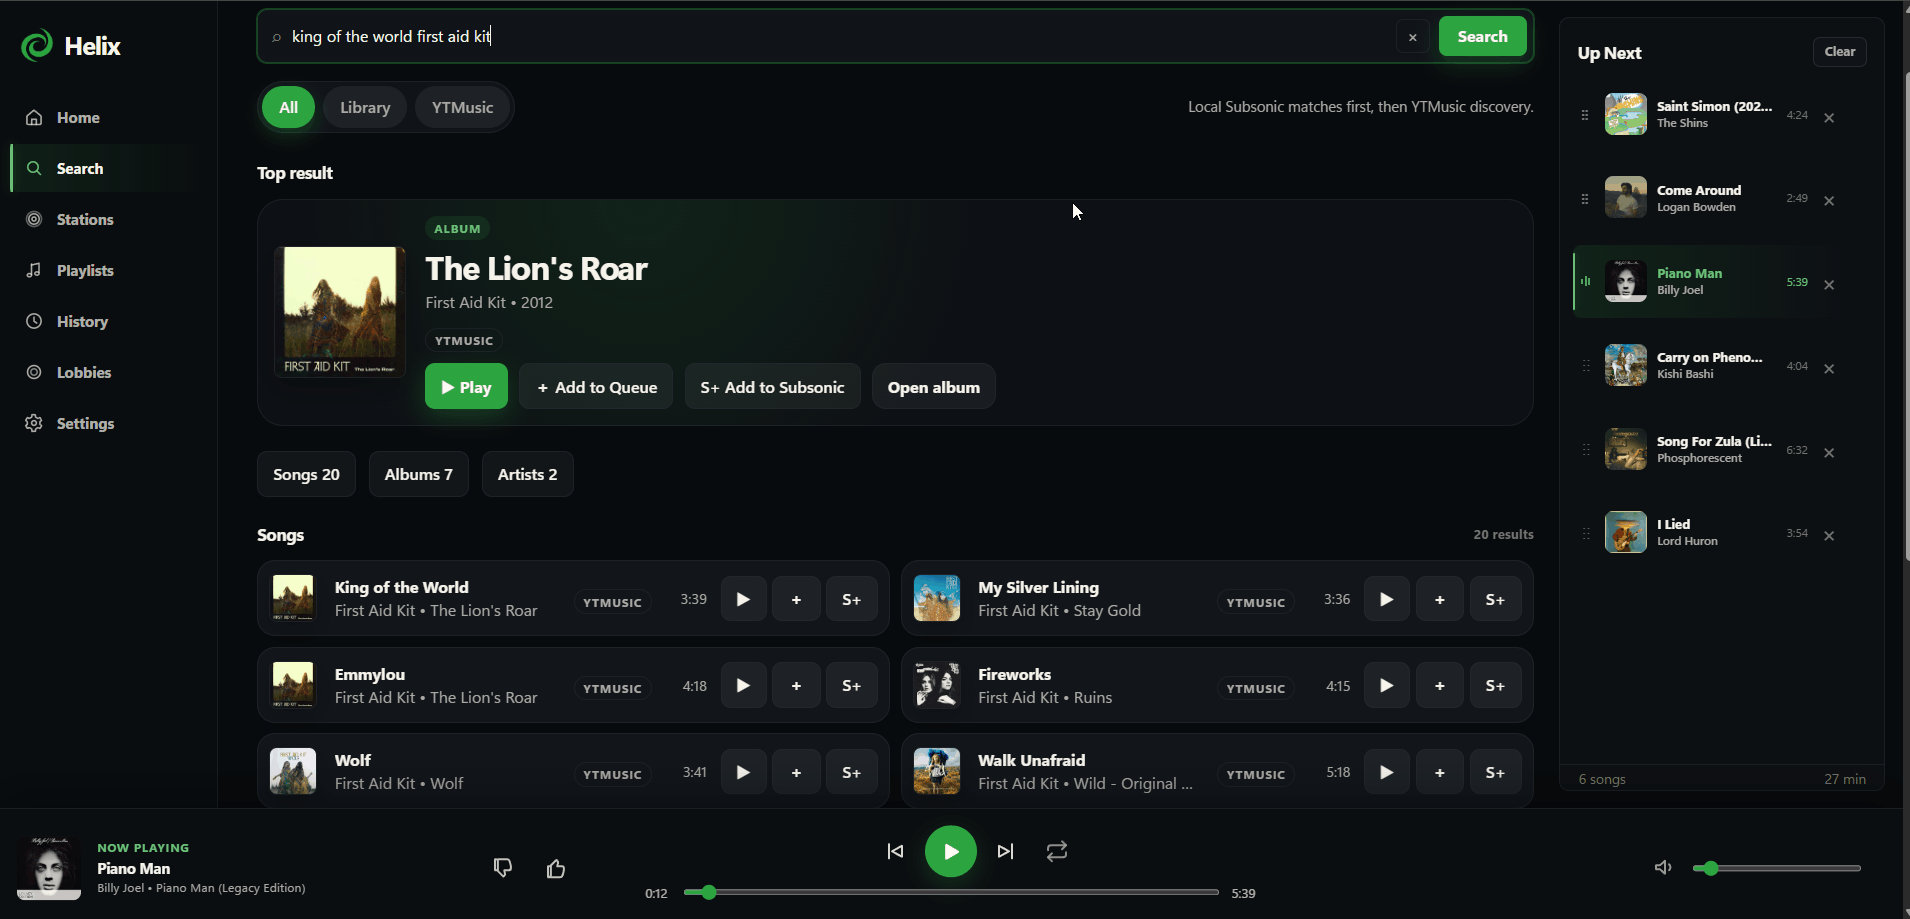Add Fireworks to the queue

tap(1439, 686)
